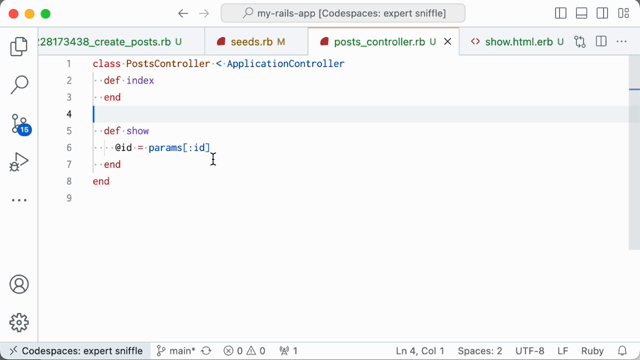The width and height of the screenshot is (640, 360).
Task: Split the editor to the right
Action: pyautogui.click(x=601, y=42)
